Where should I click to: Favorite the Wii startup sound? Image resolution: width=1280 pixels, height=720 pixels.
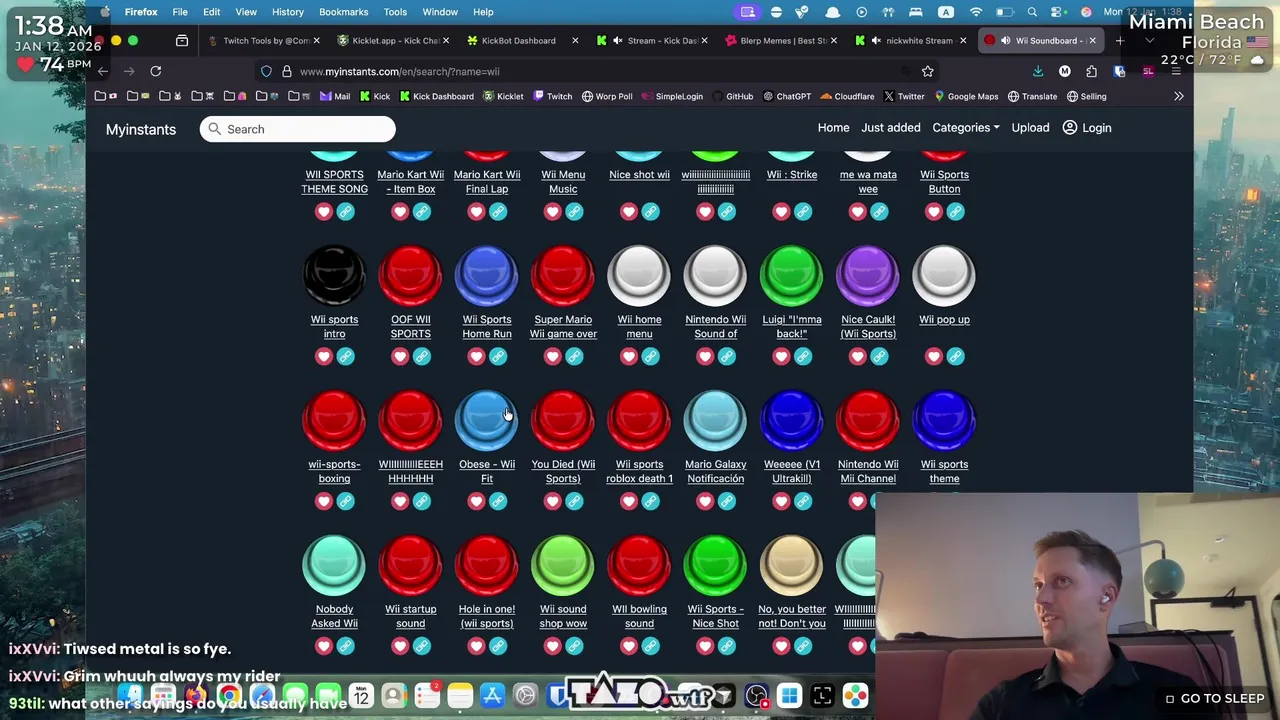coord(400,646)
